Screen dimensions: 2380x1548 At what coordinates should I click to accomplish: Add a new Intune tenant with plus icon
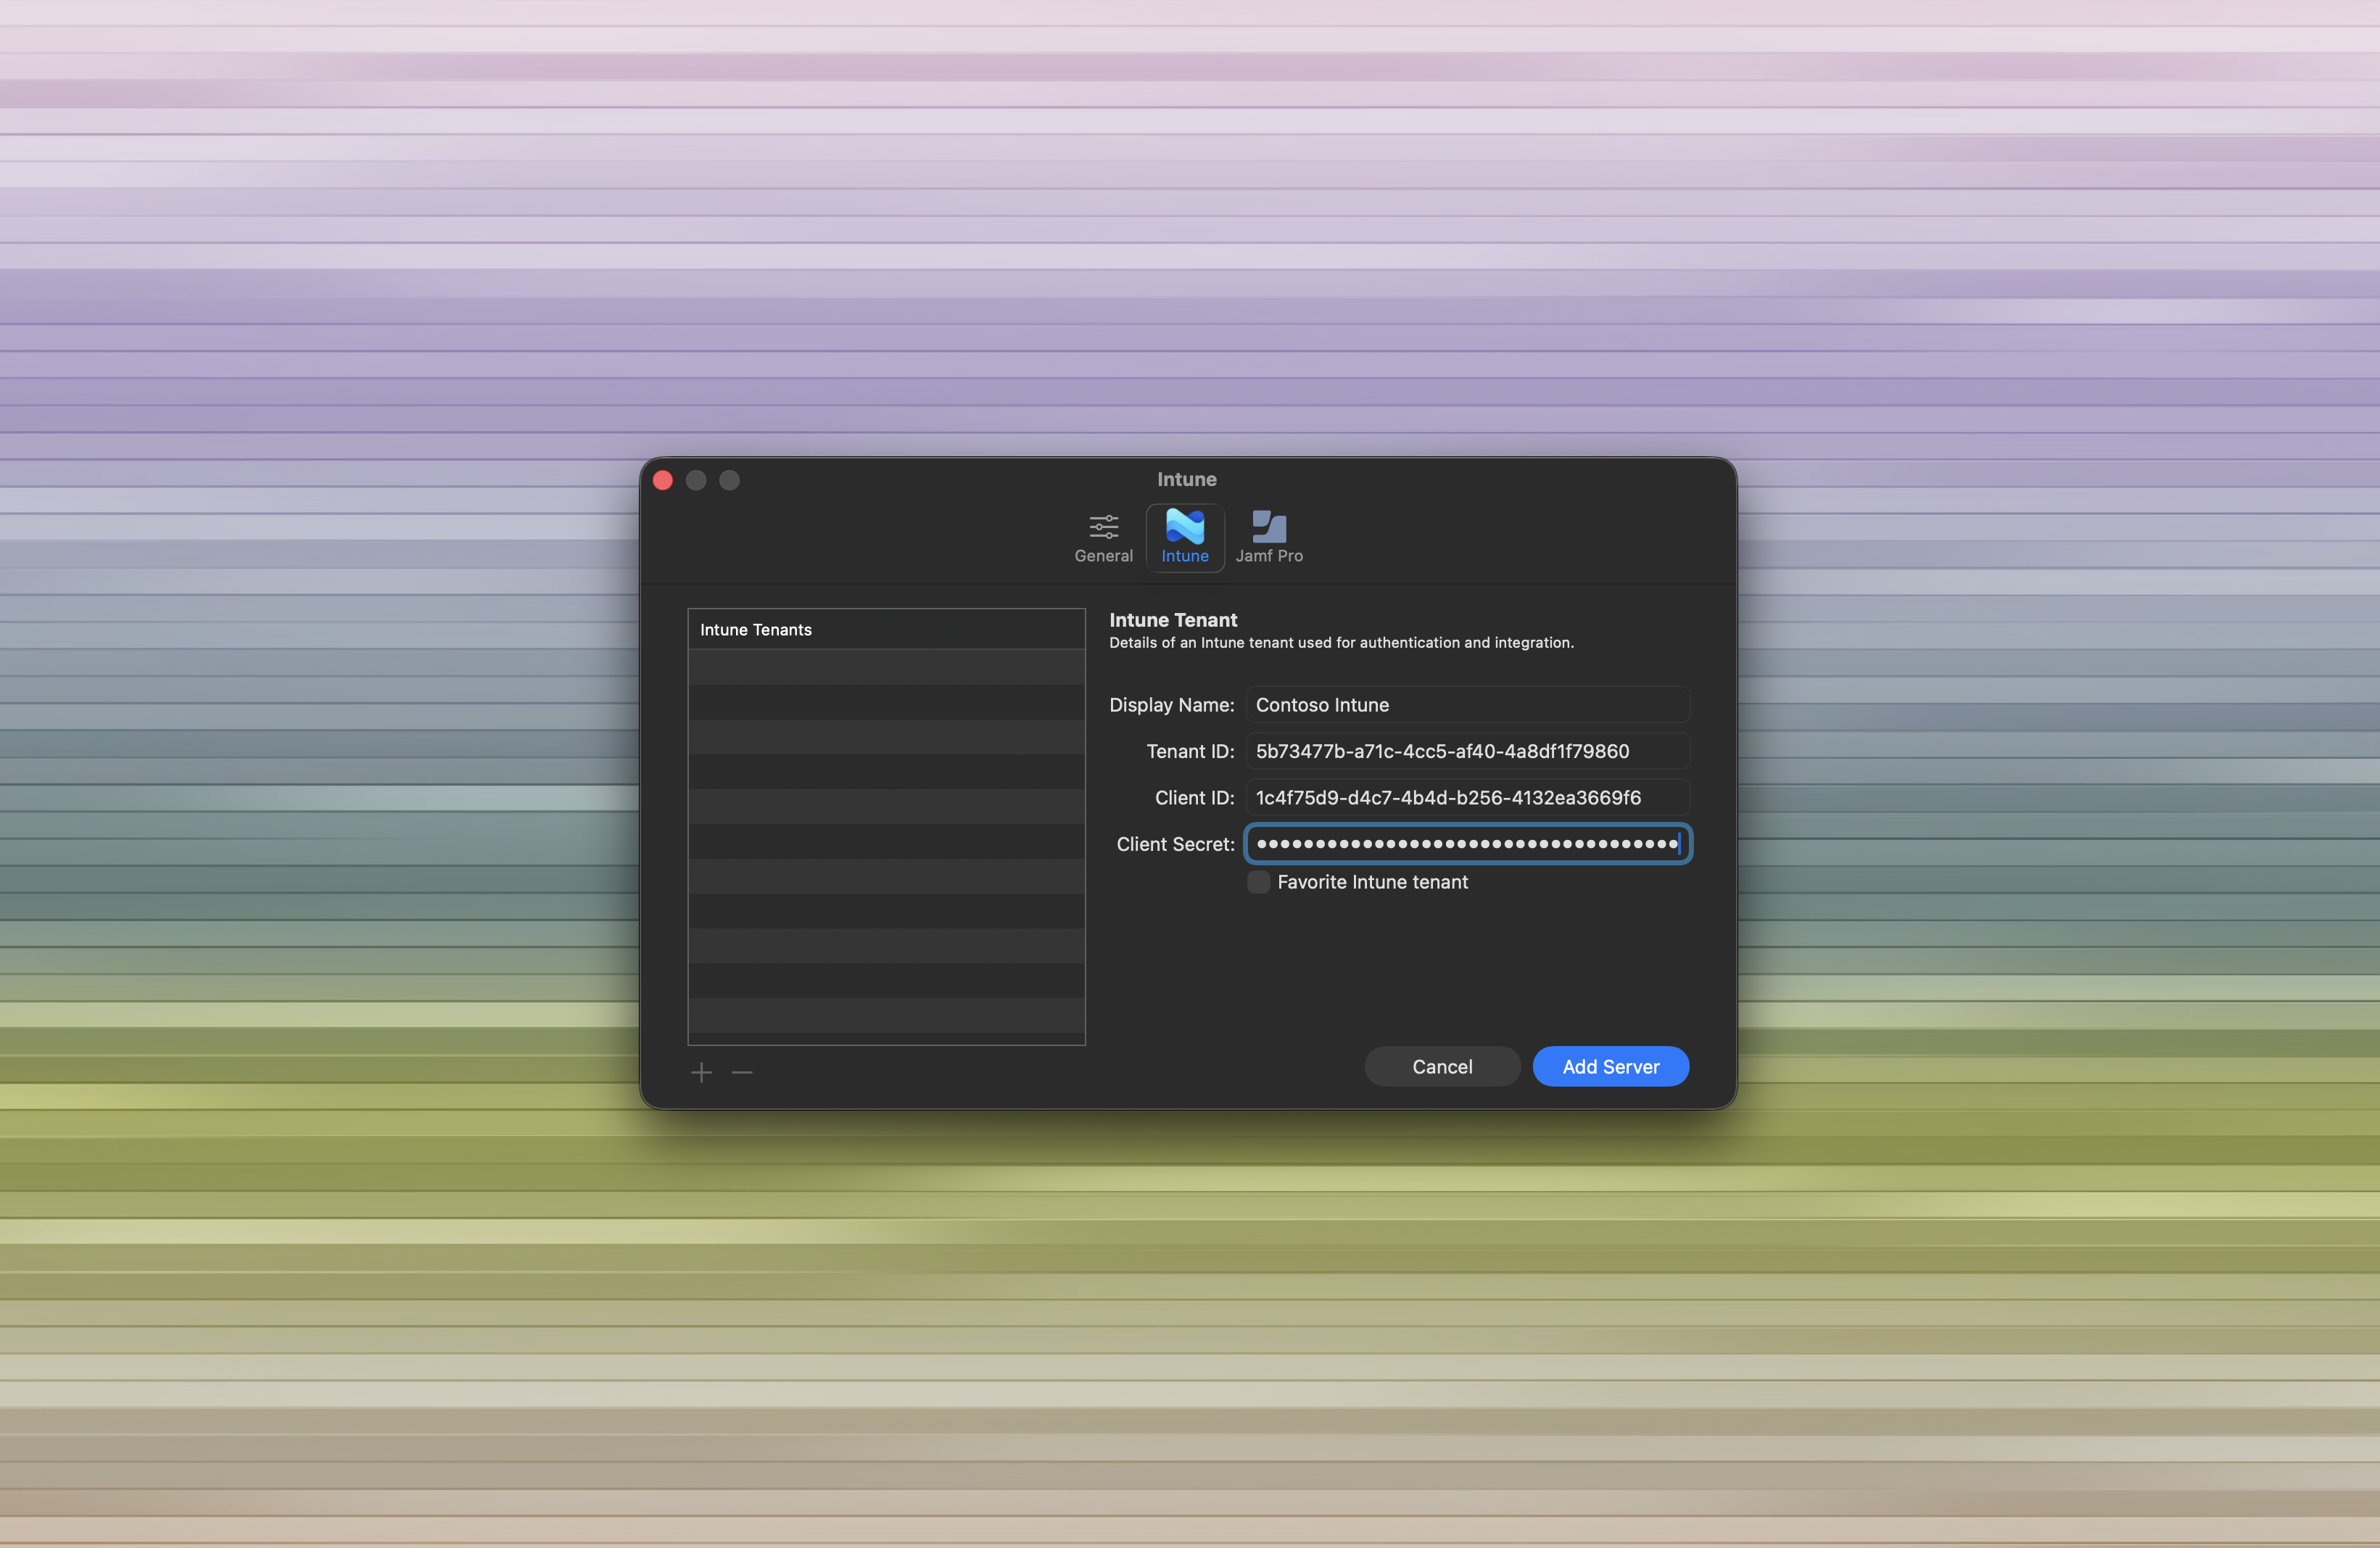coord(701,1073)
